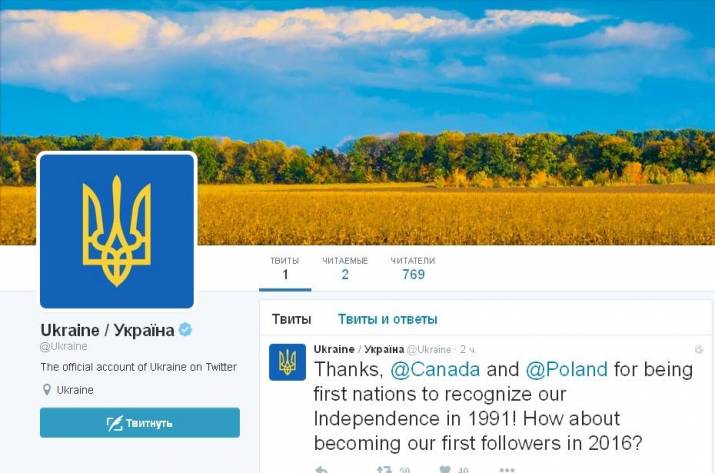Click the reply arrow icon under the tweet

point(321,469)
